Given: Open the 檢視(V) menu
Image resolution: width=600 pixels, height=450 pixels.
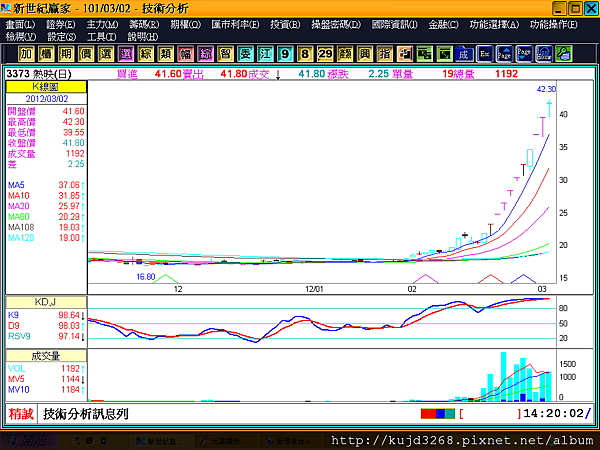Looking at the screenshot, I should (x=21, y=37).
